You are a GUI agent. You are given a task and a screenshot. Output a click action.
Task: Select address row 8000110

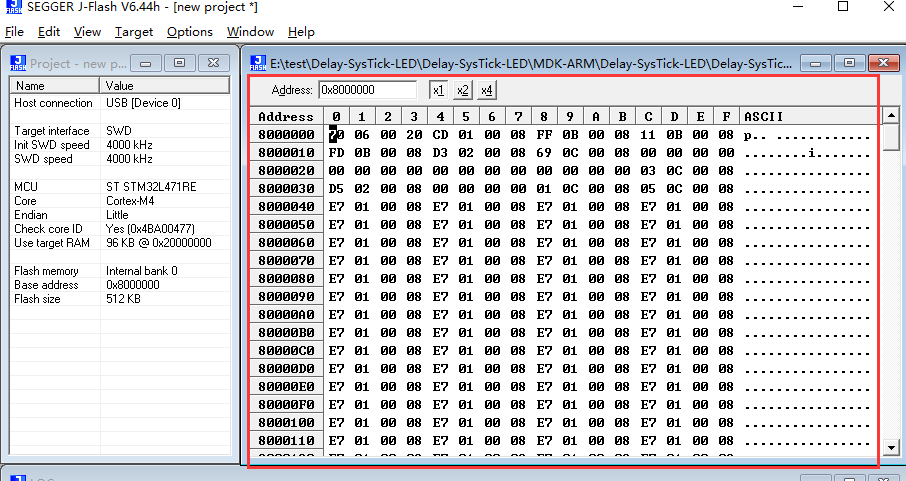point(286,441)
